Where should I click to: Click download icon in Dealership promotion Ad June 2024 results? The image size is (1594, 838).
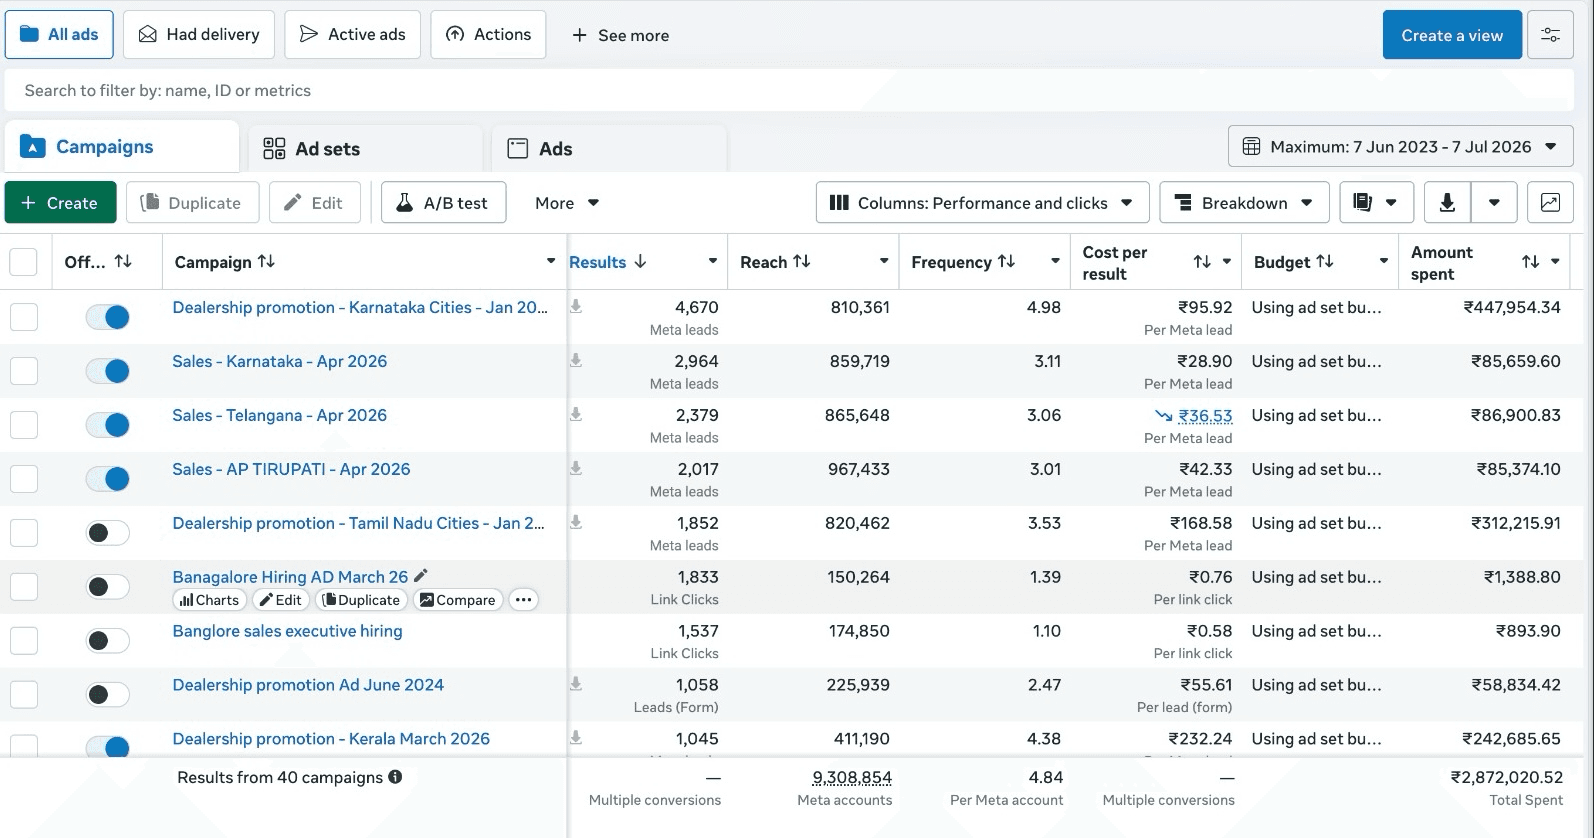(x=576, y=685)
